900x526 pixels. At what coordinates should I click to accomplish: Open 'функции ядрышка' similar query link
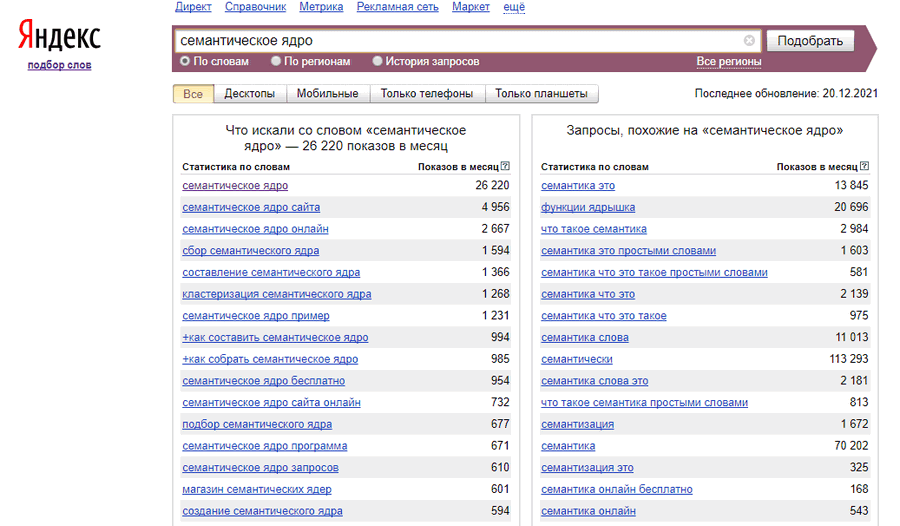pos(587,207)
